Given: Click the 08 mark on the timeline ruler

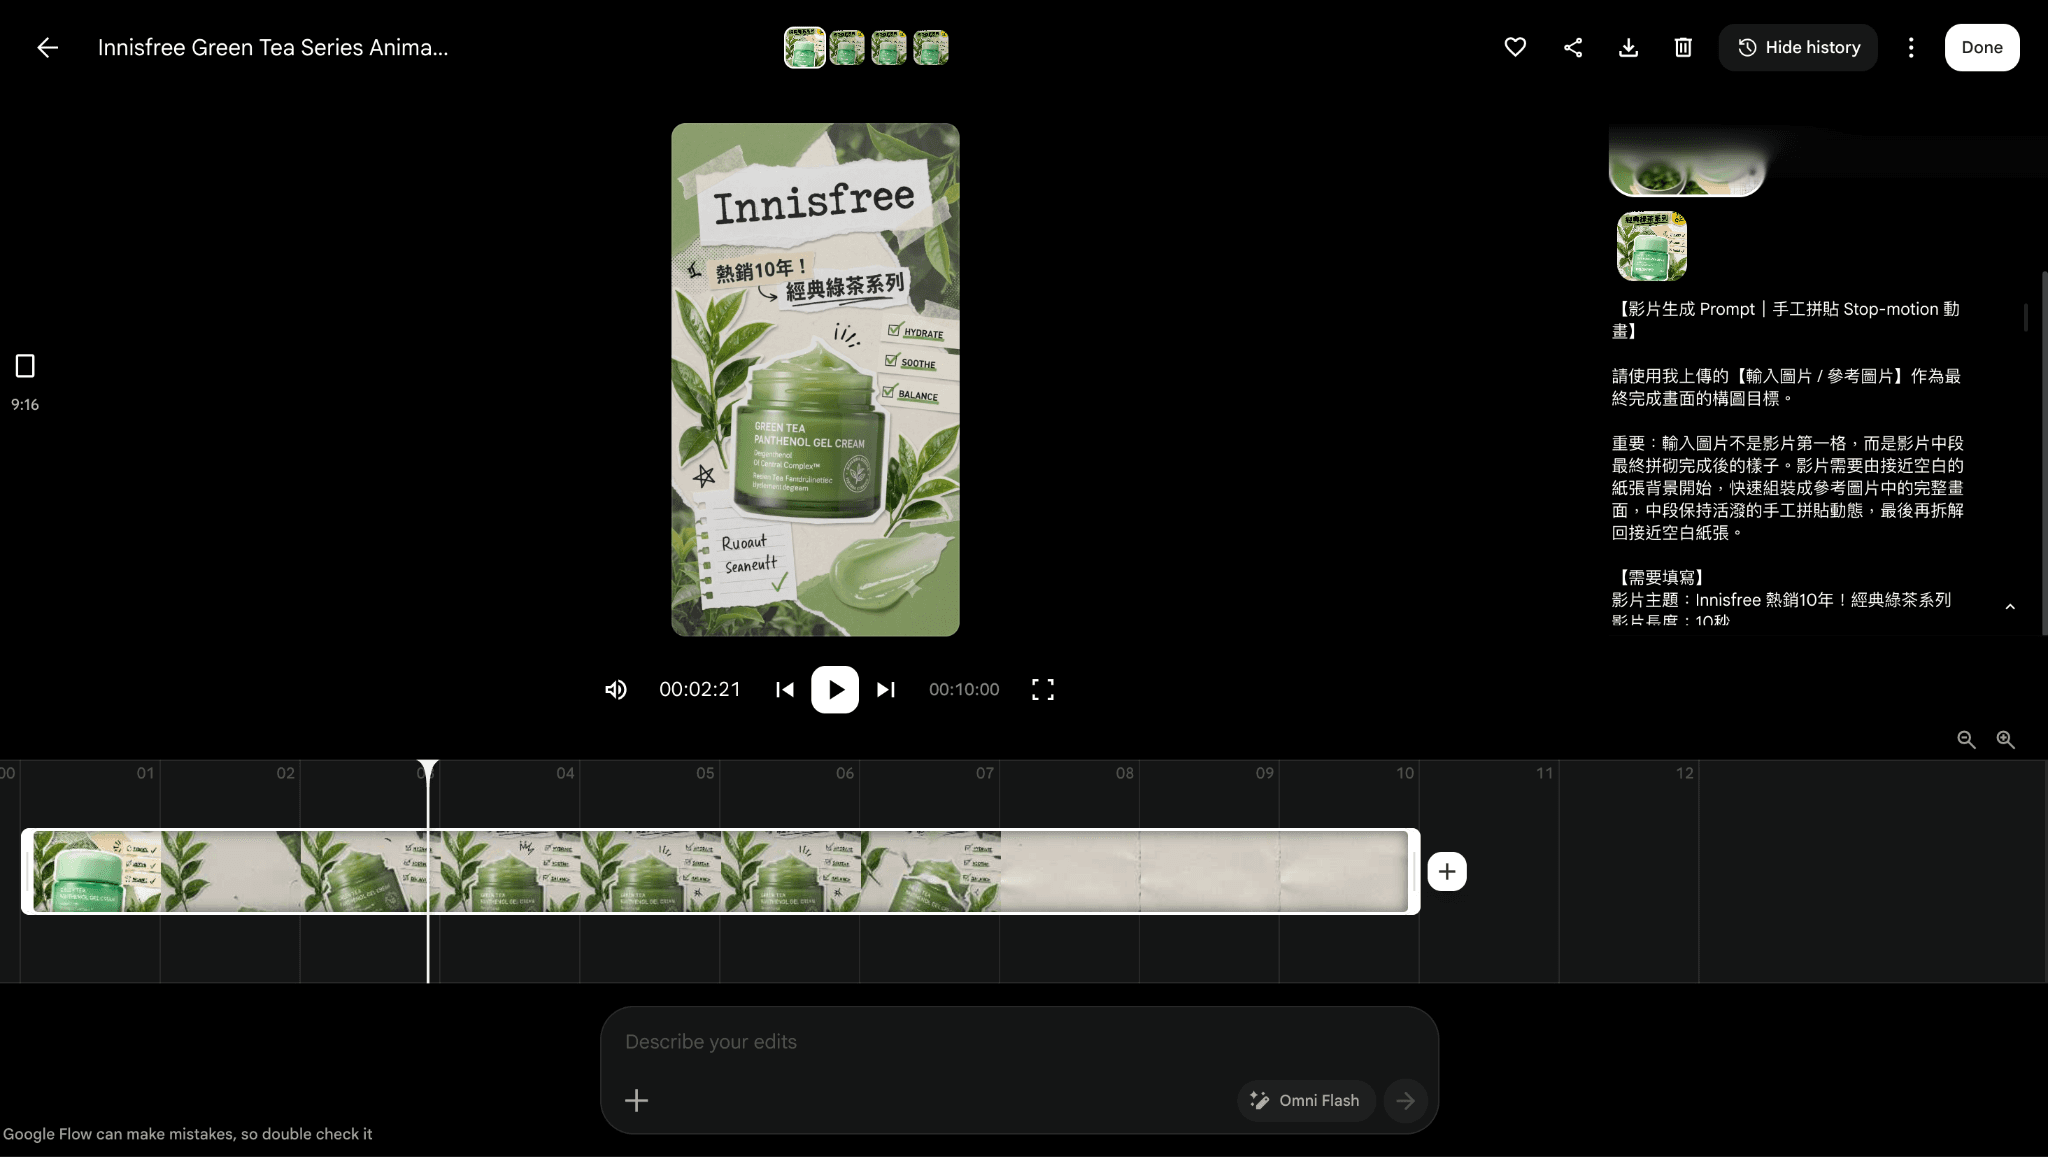Looking at the screenshot, I should coord(1125,773).
